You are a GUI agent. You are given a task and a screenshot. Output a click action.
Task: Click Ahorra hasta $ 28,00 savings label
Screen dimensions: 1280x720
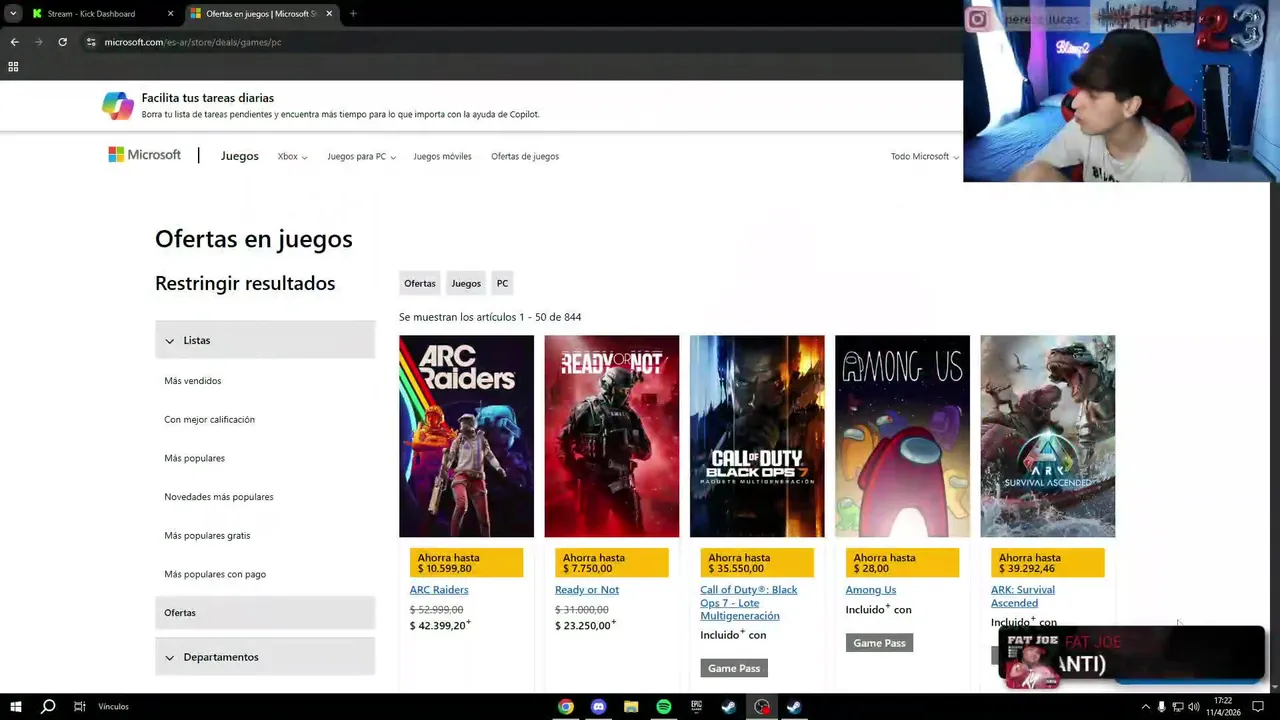[902, 563]
